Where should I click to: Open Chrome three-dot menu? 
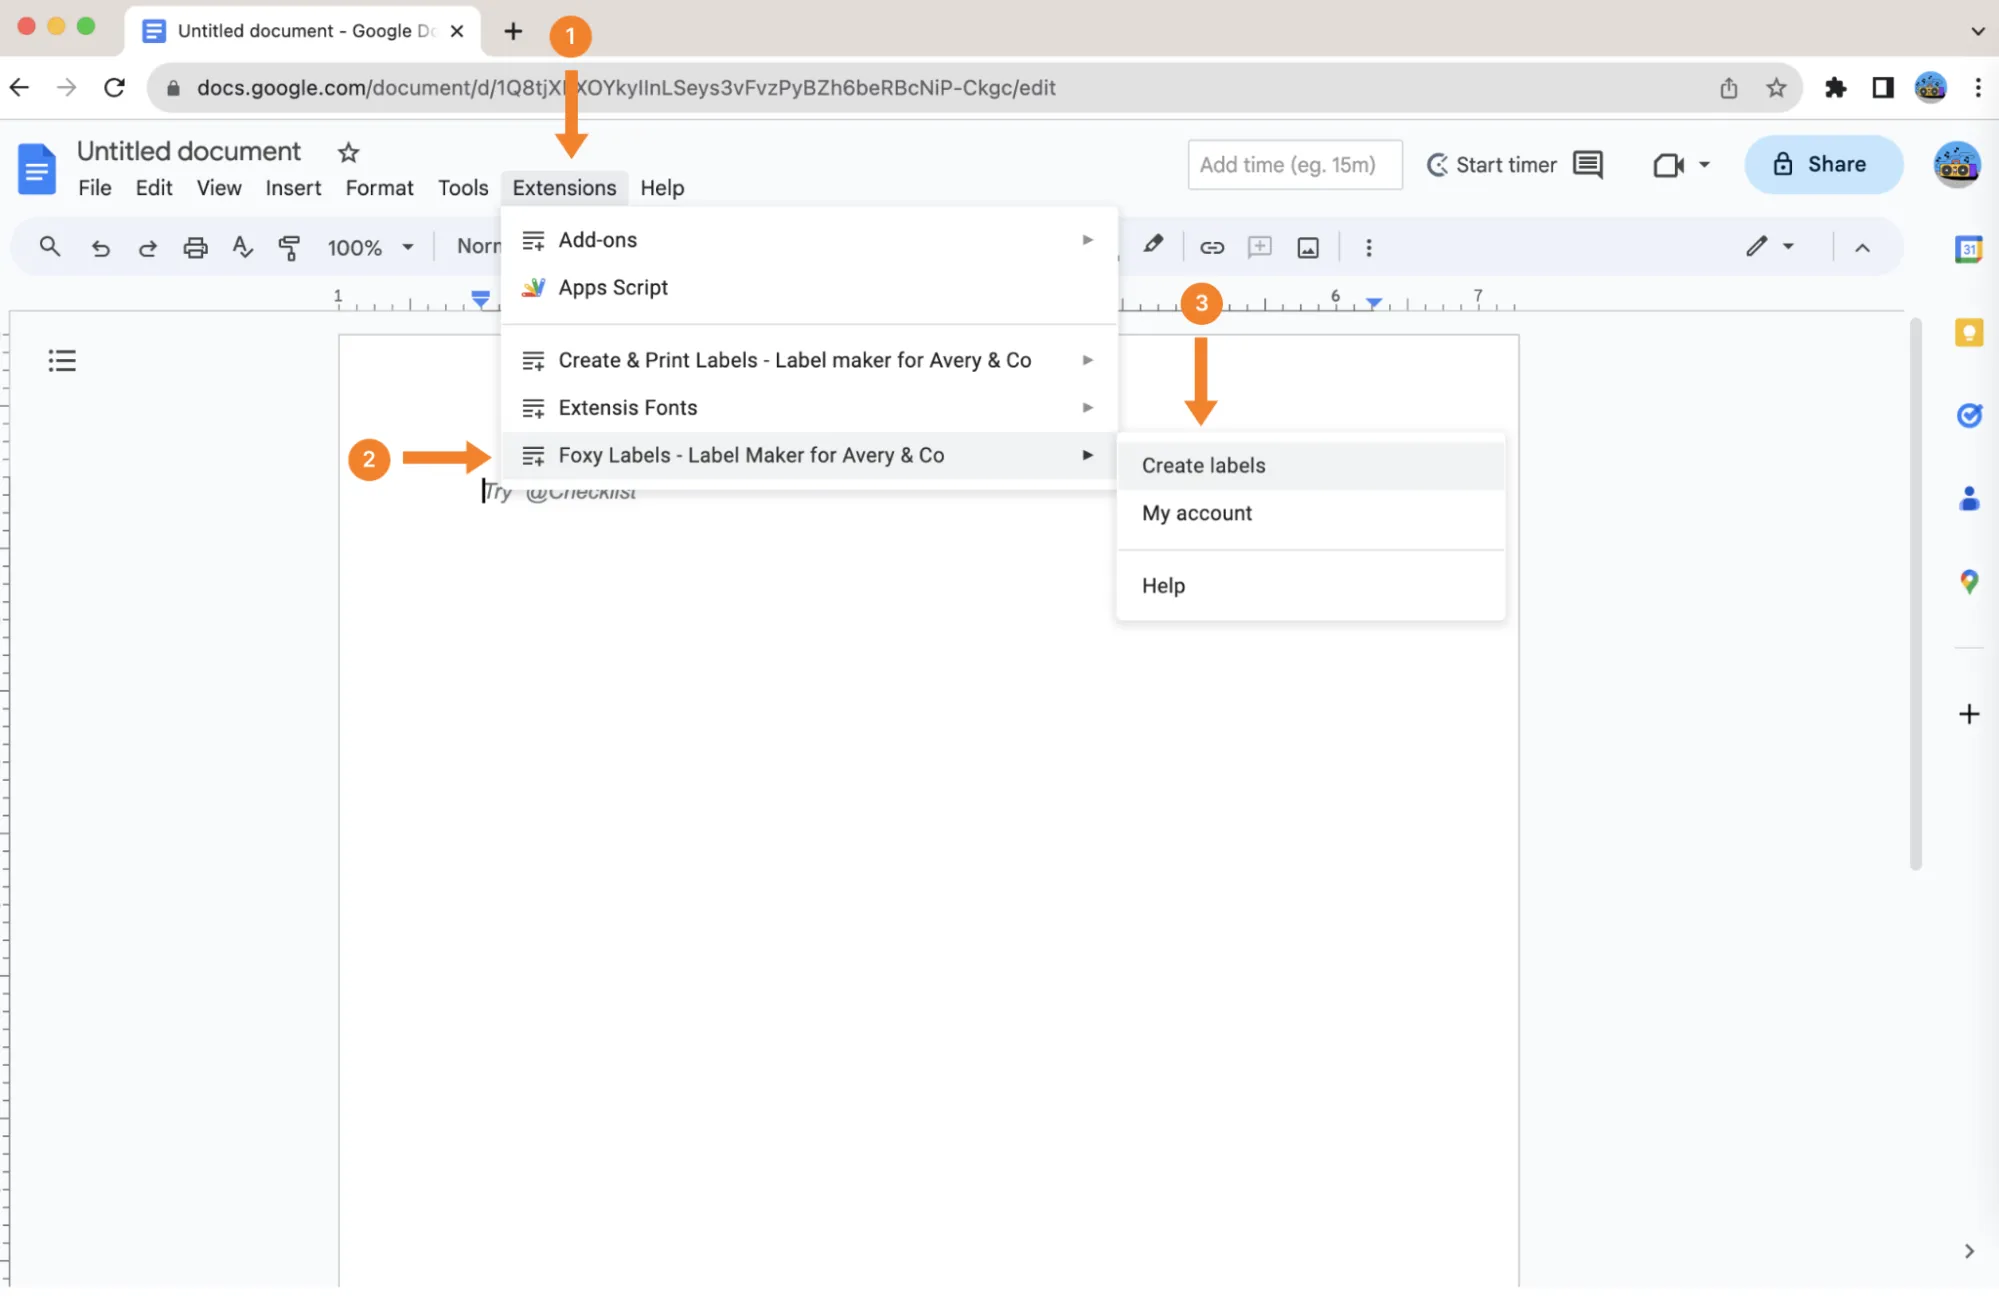[x=1977, y=88]
